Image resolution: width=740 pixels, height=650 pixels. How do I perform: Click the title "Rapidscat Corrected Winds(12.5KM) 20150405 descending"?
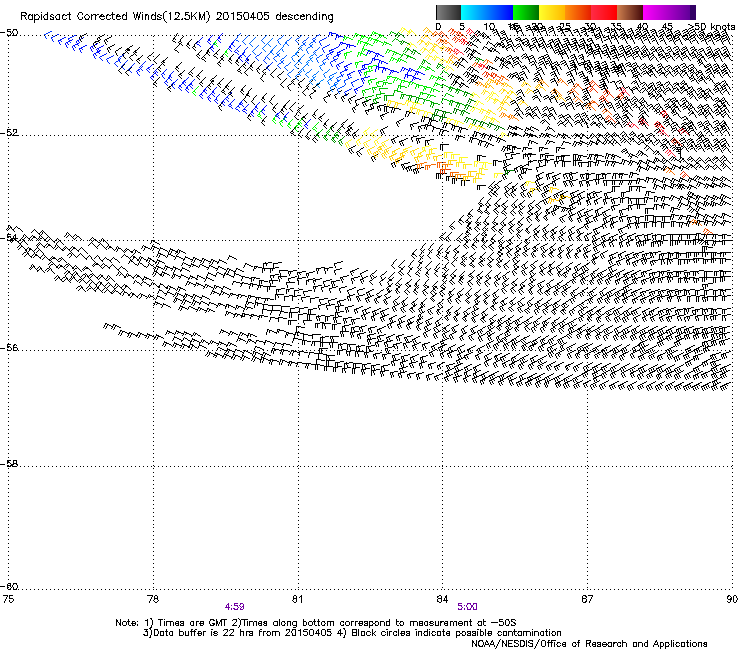177,17
